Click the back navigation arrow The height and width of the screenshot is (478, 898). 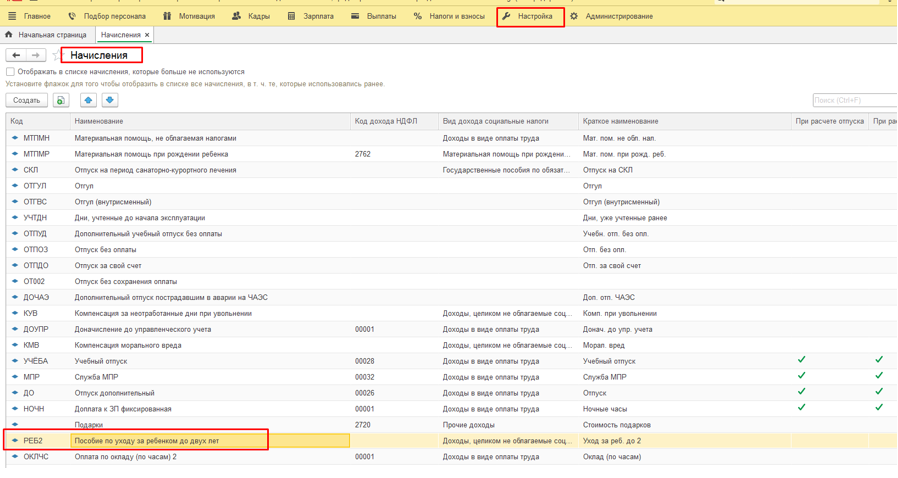(16, 55)
